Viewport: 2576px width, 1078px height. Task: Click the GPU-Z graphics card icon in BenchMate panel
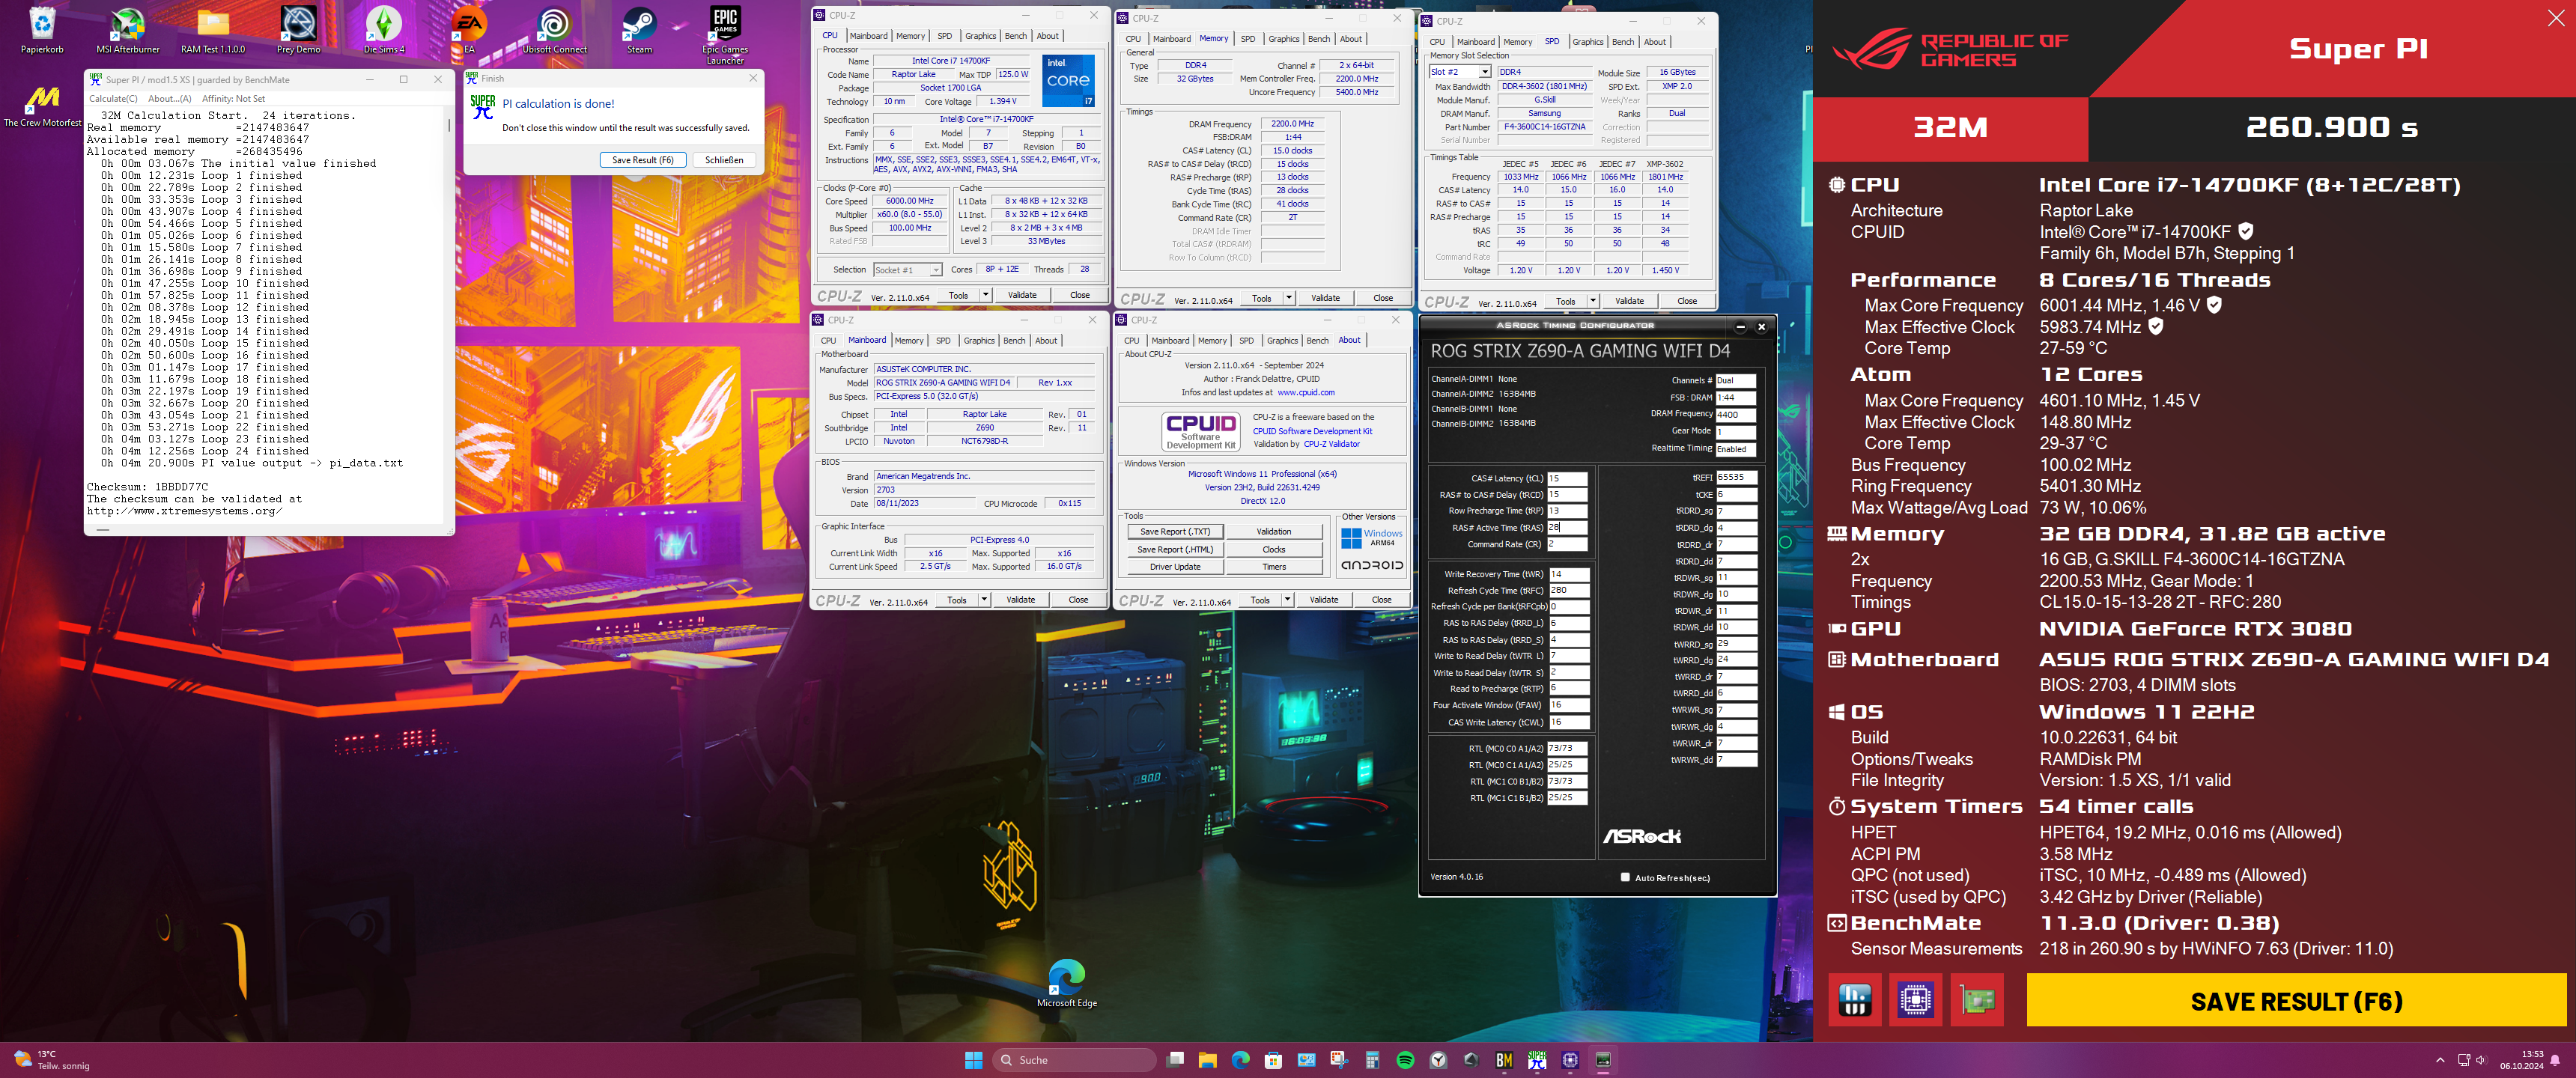(x=1976, y=999)
